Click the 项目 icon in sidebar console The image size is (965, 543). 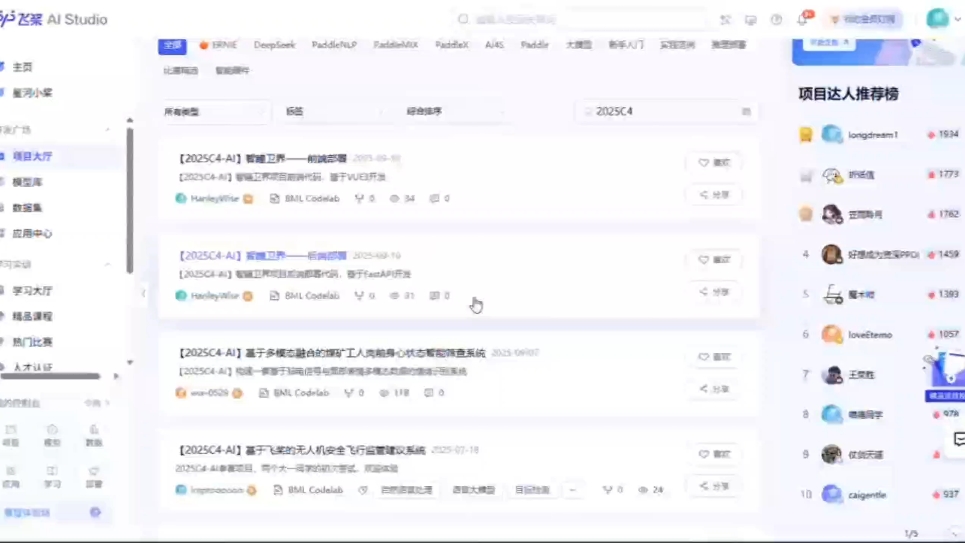click(11, 435)
